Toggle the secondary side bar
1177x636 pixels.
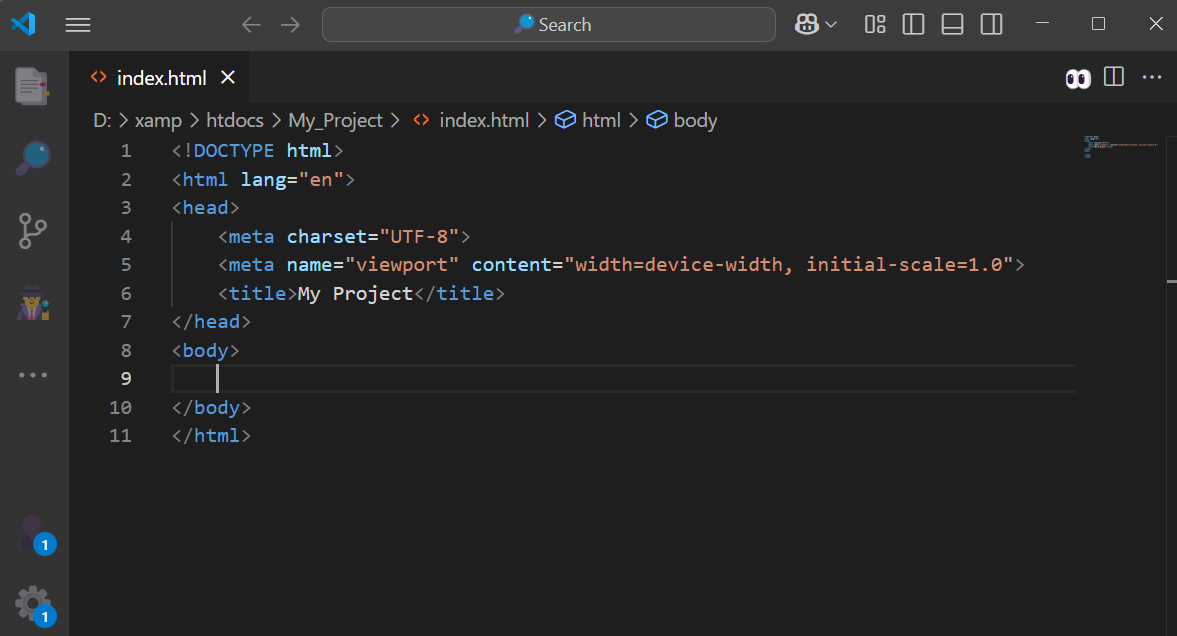click(x=991, y=25)
